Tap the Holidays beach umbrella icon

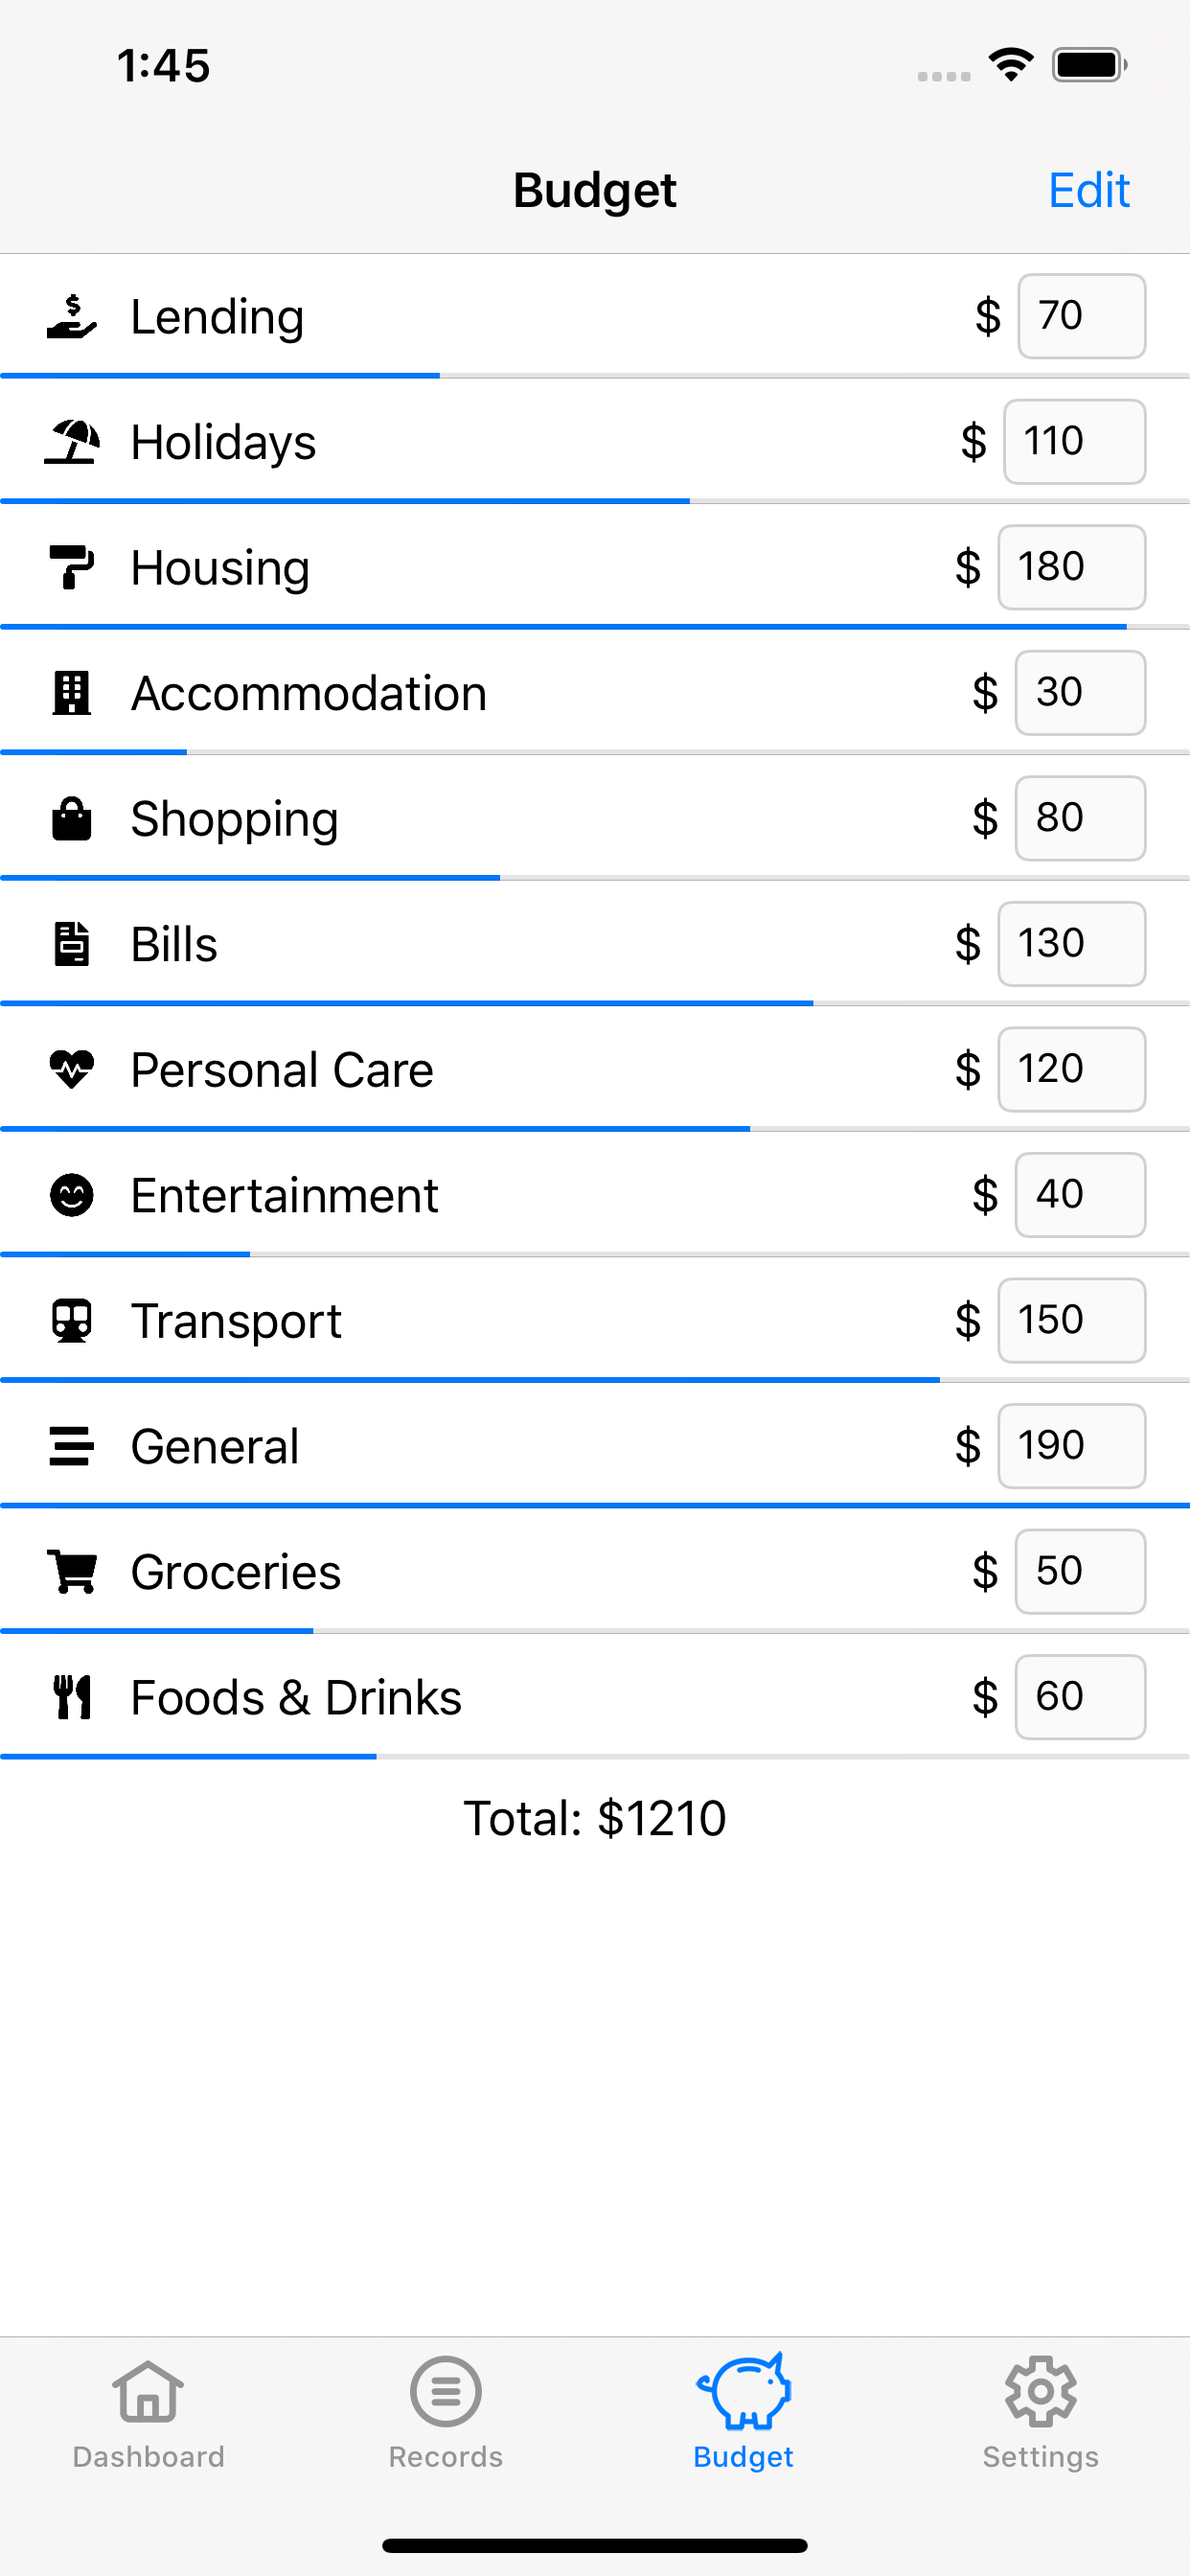click(71, 442)
